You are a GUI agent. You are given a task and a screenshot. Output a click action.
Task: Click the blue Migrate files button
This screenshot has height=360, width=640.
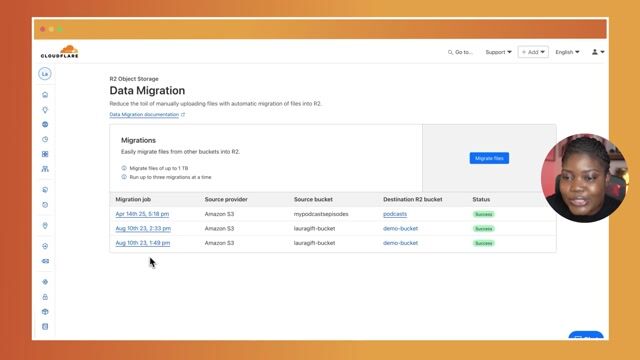489,158
